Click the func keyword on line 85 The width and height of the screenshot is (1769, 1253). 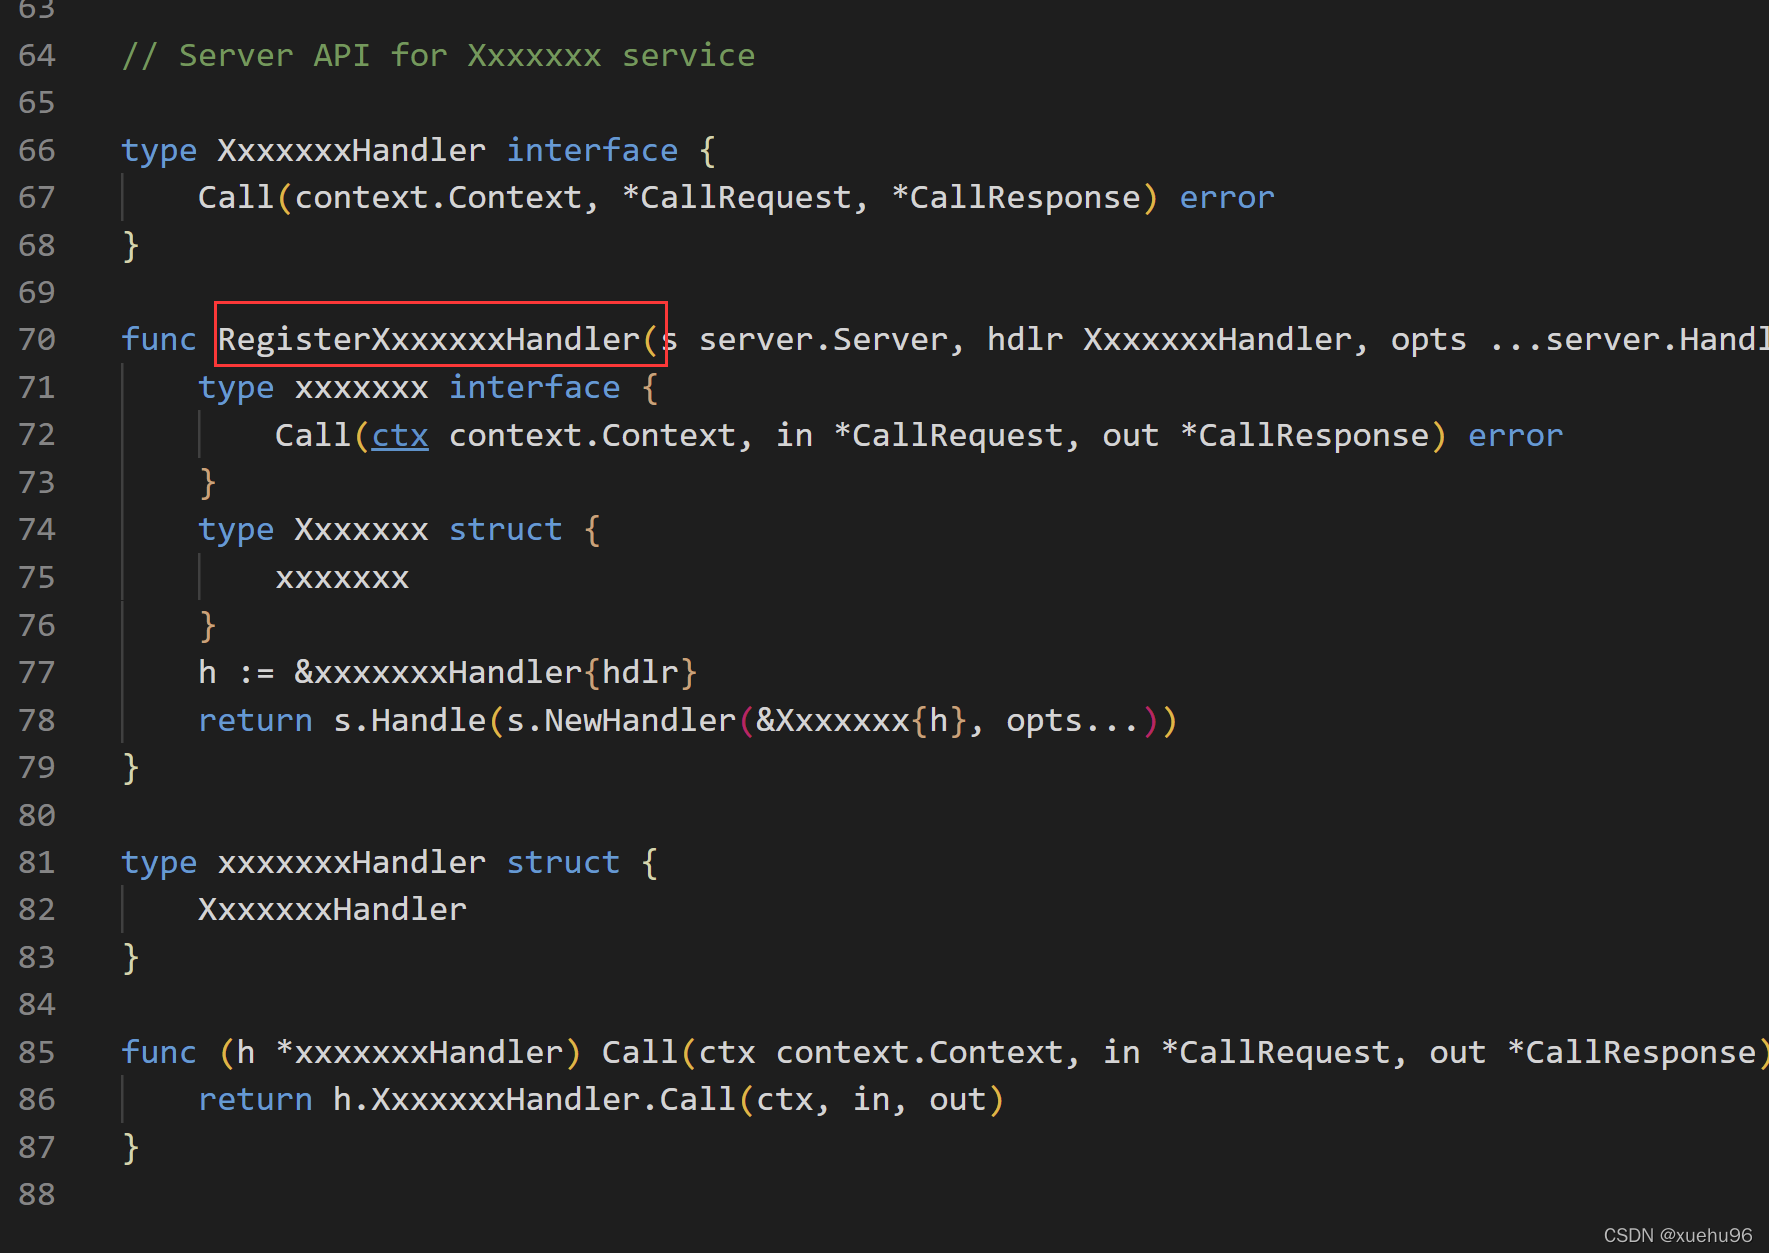[159, 1052]
